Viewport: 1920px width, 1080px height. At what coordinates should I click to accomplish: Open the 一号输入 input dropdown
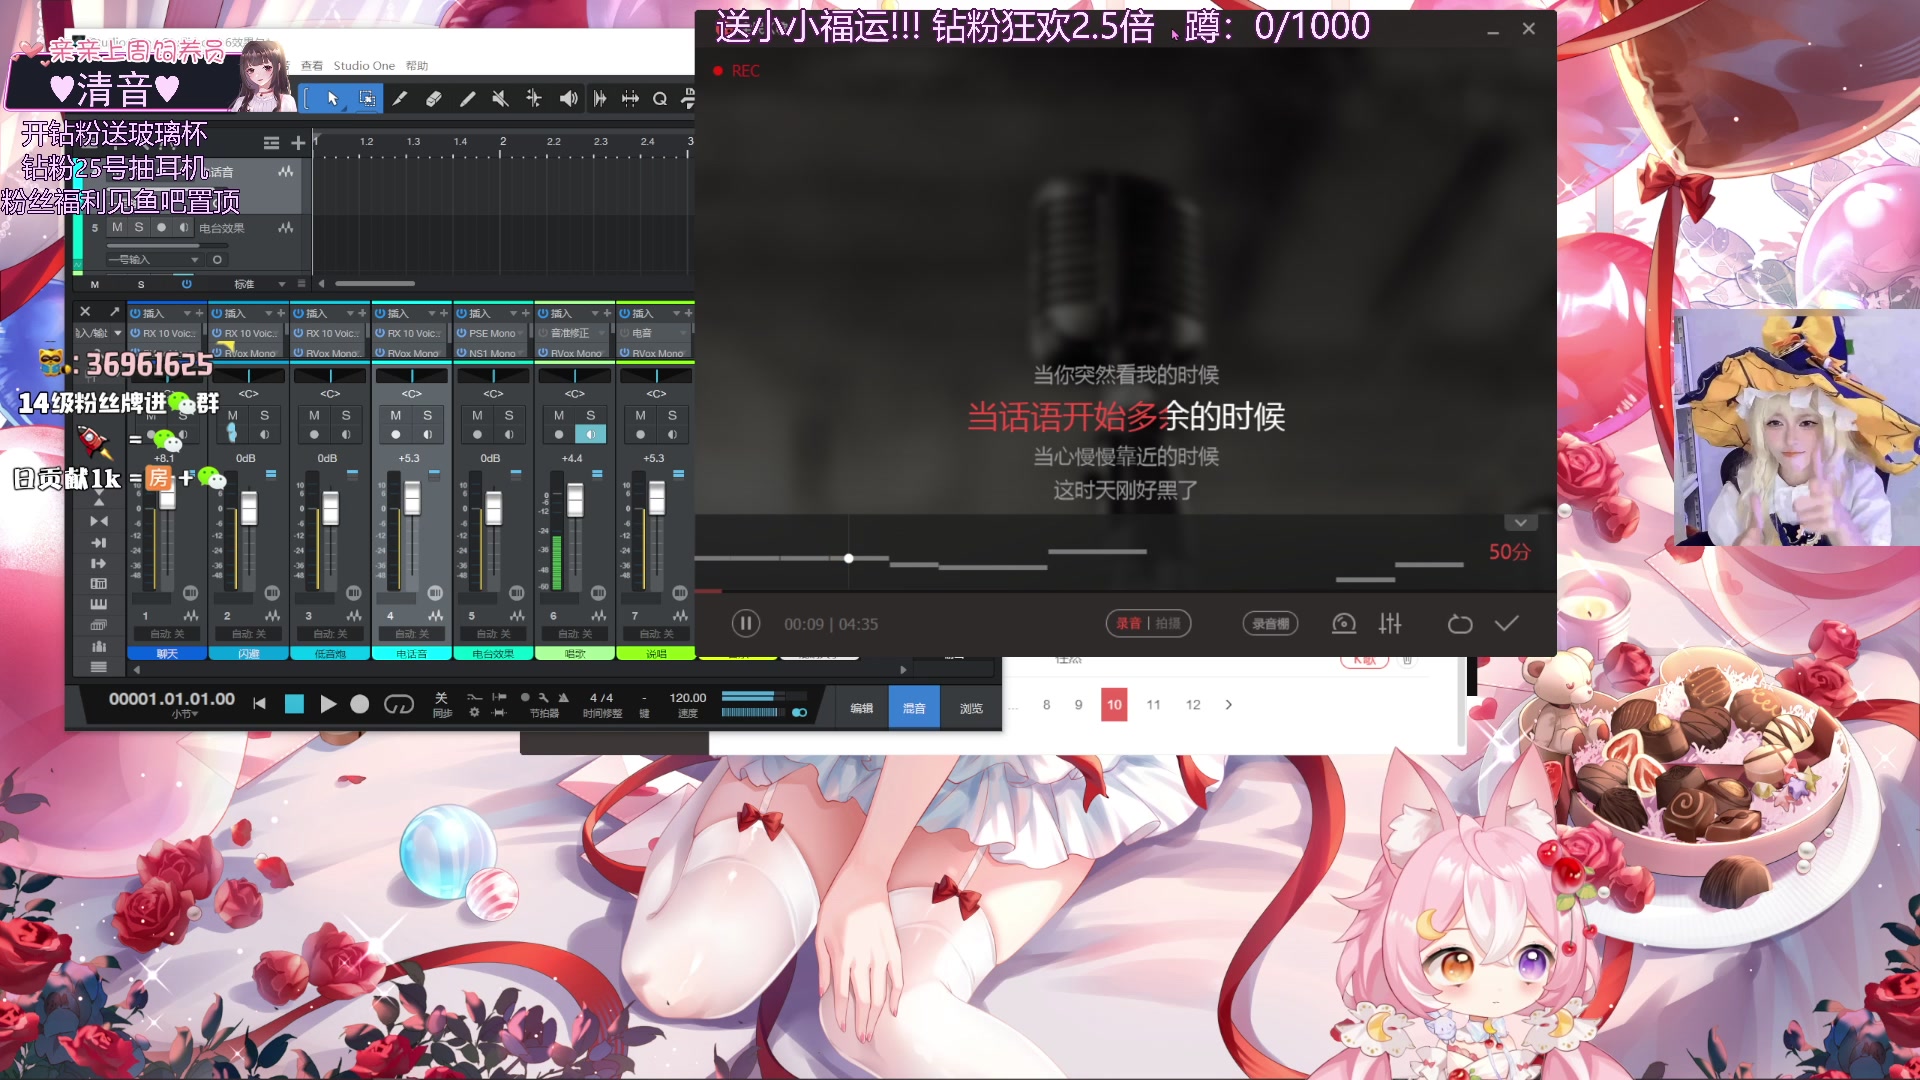coord(154,260)
